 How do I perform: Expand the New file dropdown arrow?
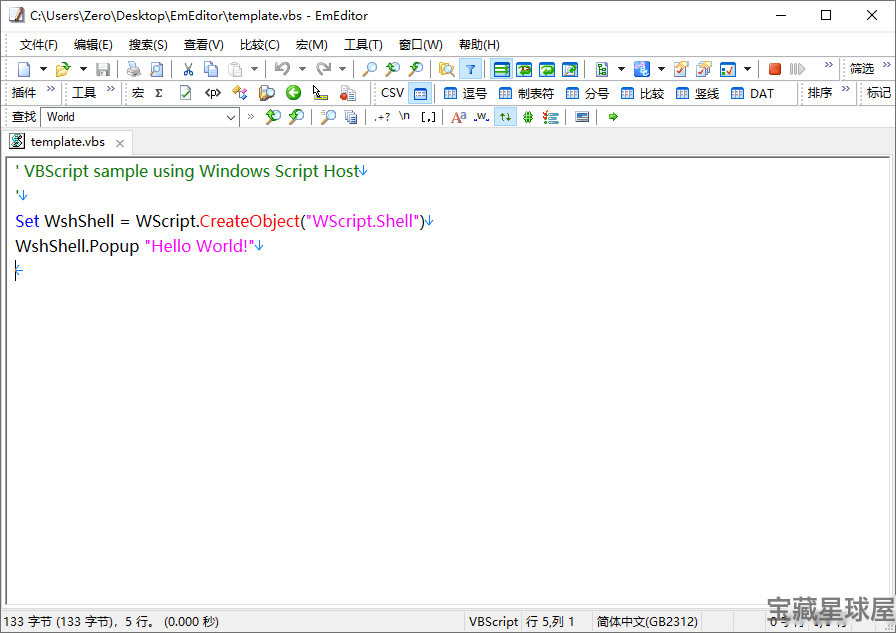[x=43, y=69]
